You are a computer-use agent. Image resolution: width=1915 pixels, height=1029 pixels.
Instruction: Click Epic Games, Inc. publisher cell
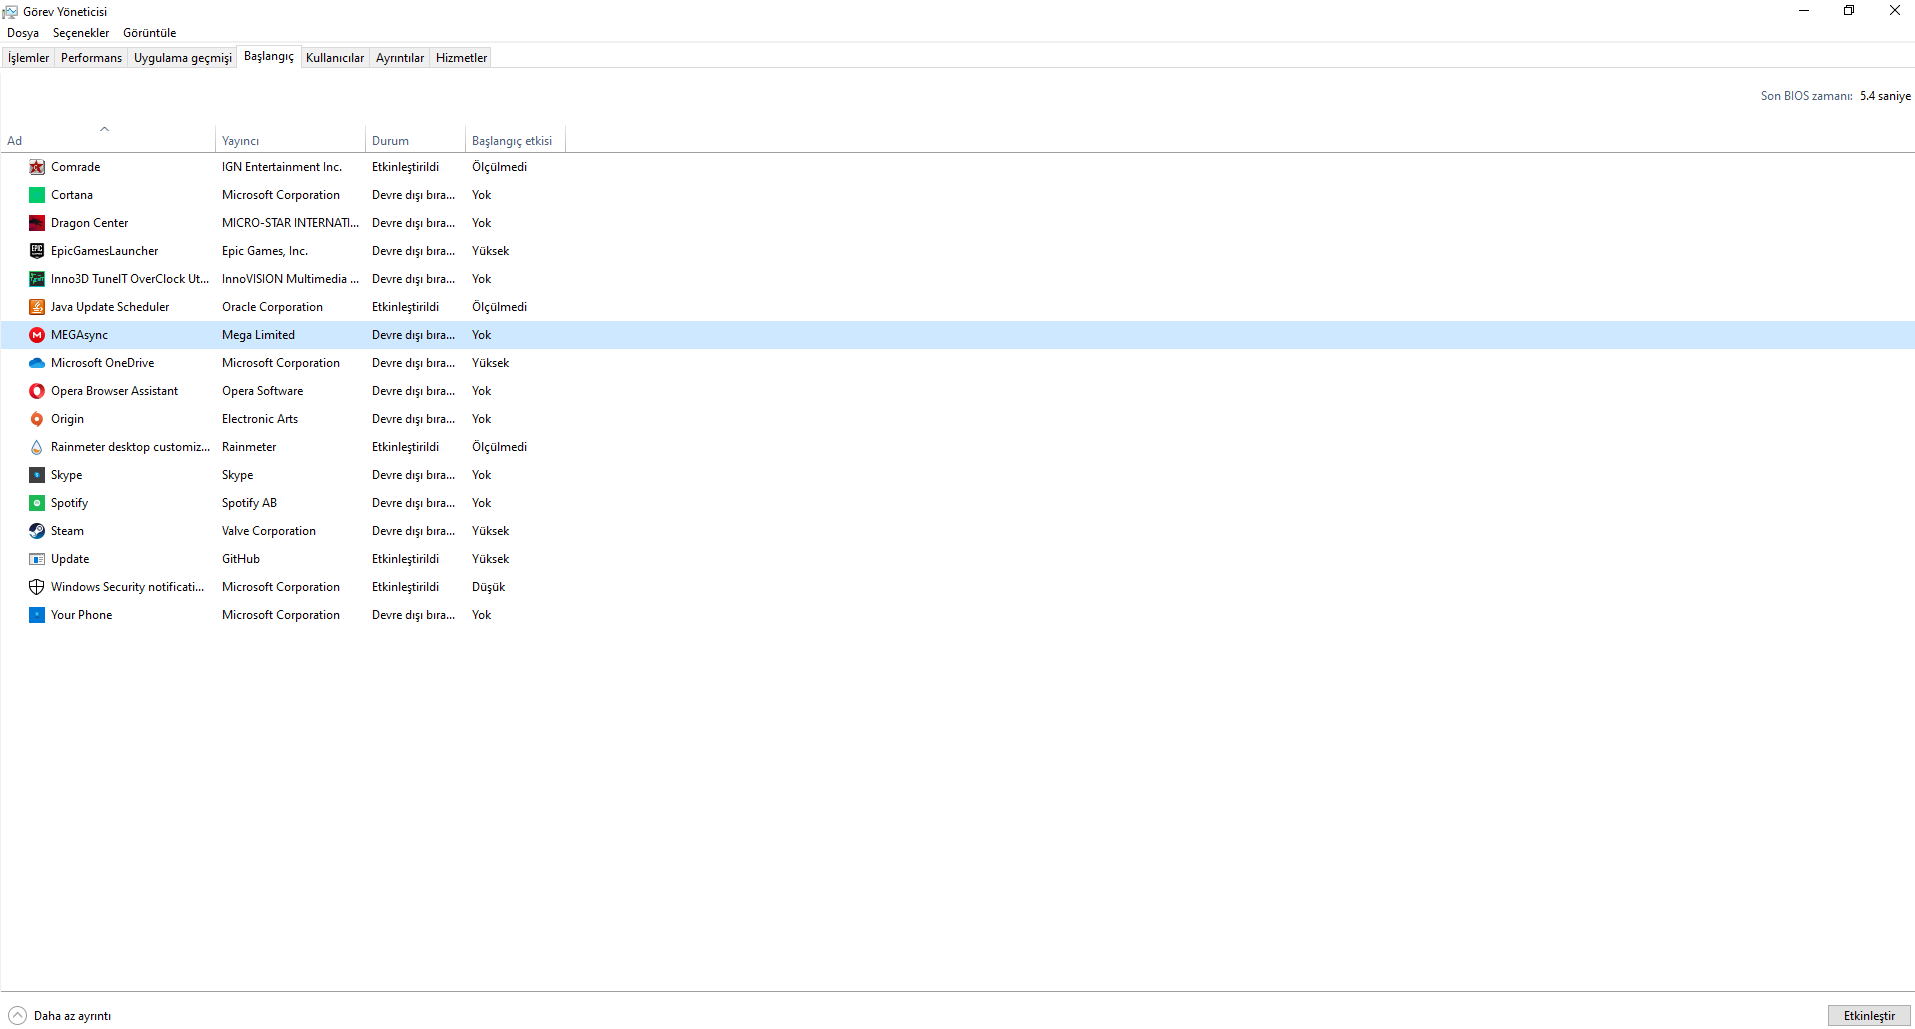point(265,251)
